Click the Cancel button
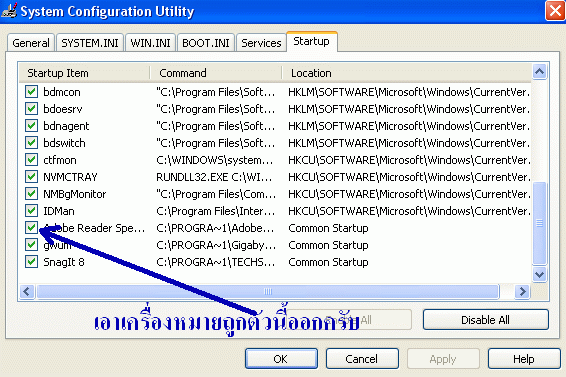Screen dimensions: 566x377 [x=362, y=359]
